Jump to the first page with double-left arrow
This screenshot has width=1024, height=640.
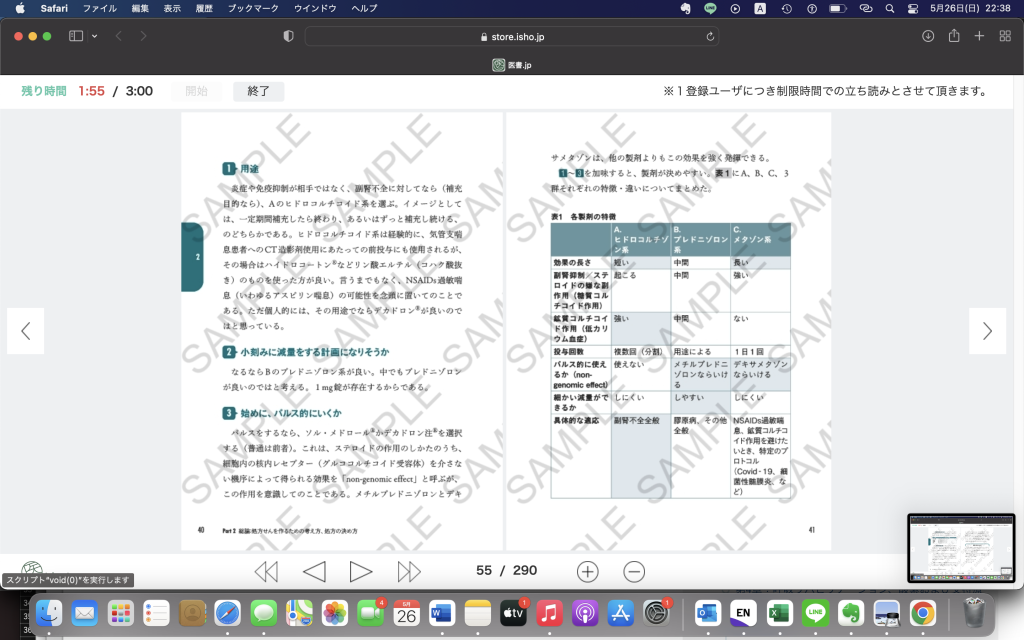point(266,571)
